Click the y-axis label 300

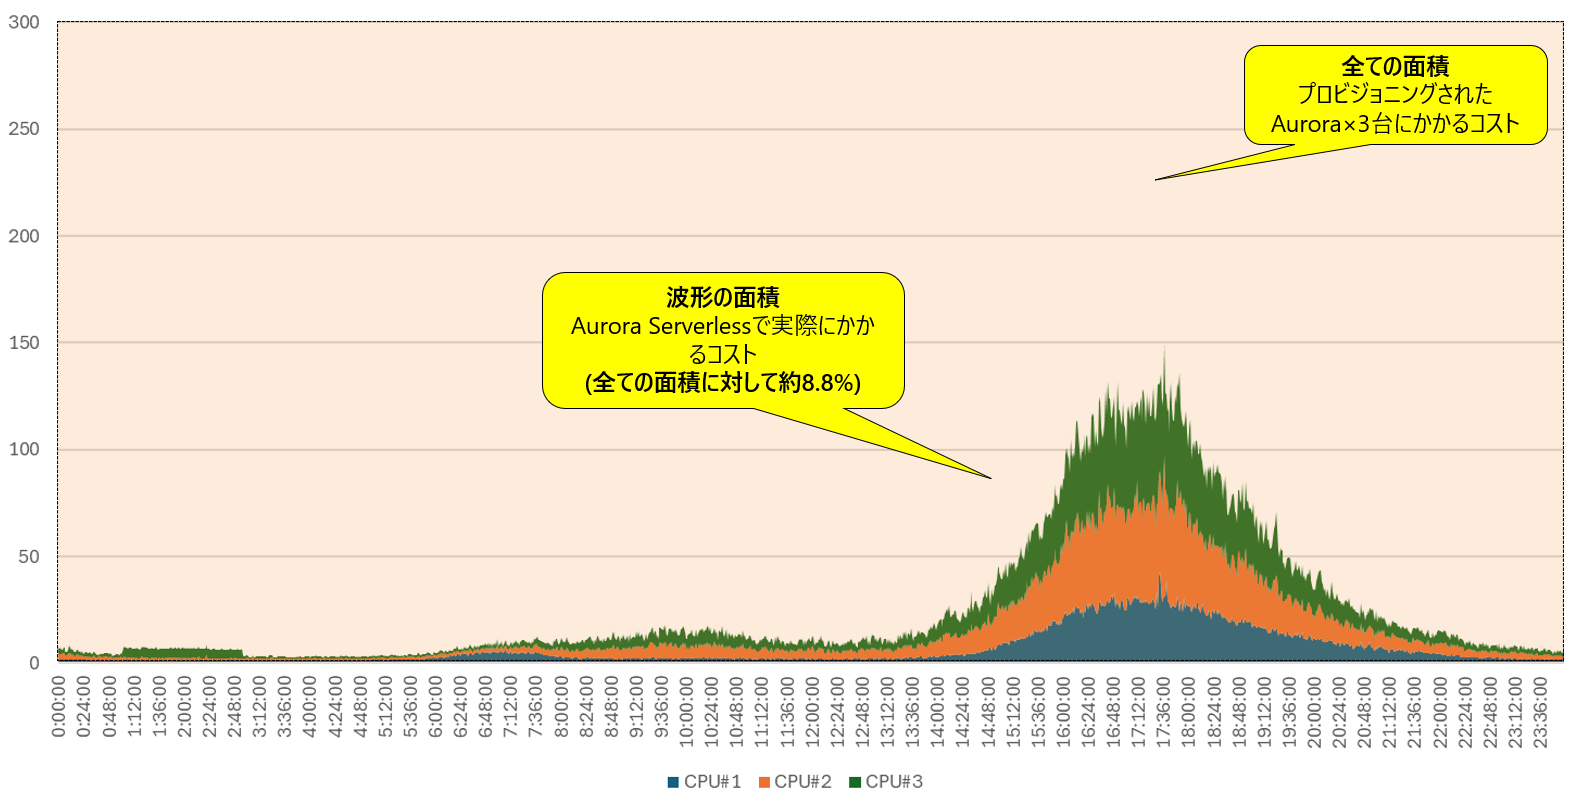[24, 22]
